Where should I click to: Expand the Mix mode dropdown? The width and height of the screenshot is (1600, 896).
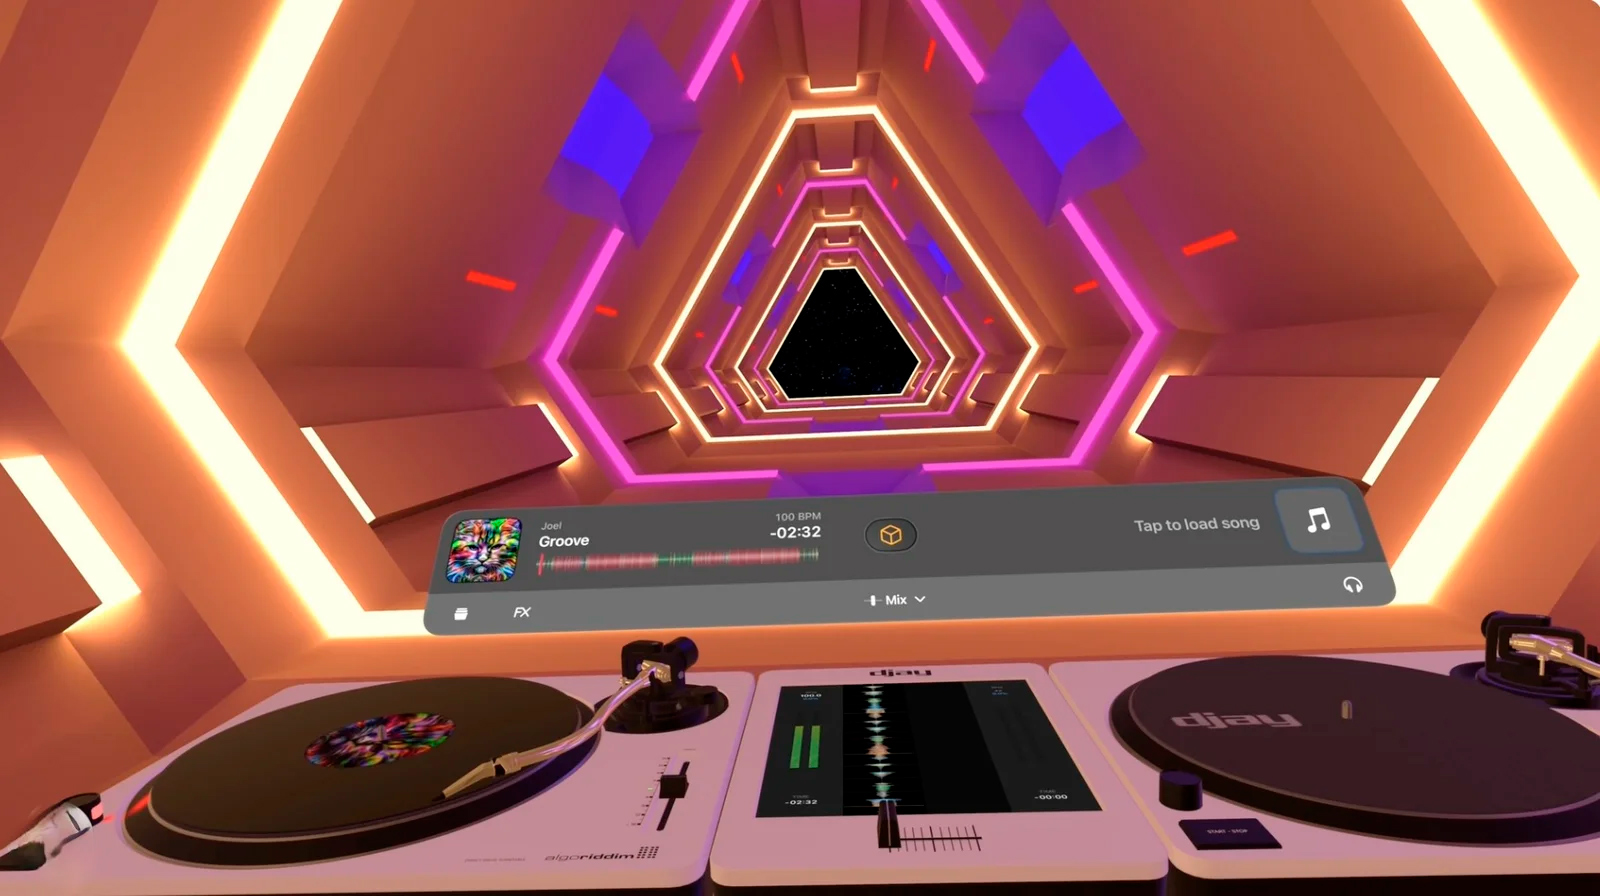pos(895,600)
